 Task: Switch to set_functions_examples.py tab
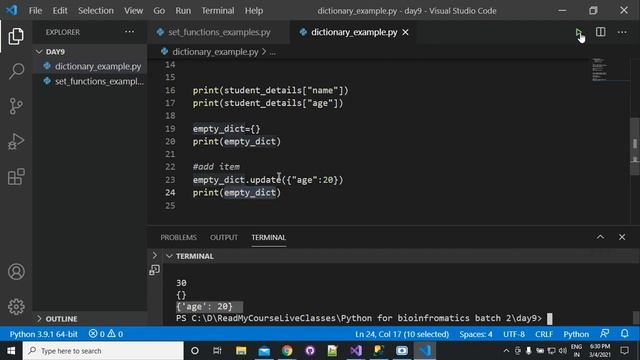click(219, 32)
